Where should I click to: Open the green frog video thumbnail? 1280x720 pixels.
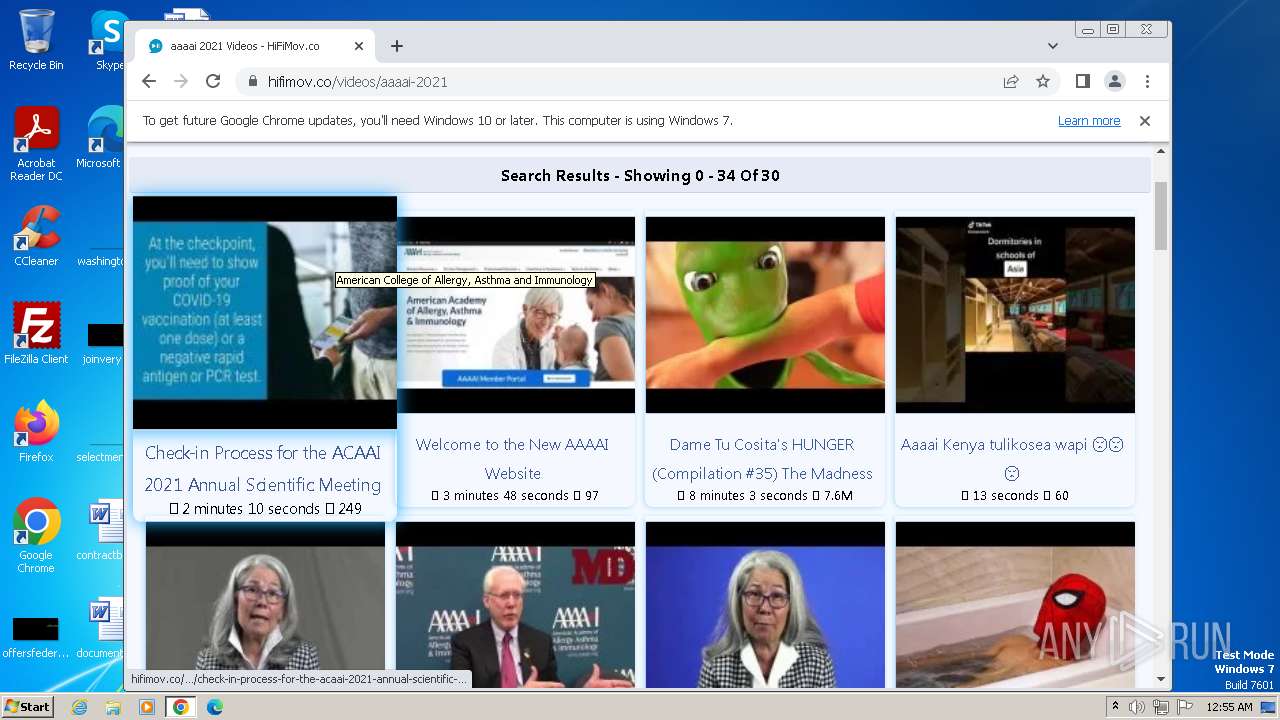(x=765, y=315)
